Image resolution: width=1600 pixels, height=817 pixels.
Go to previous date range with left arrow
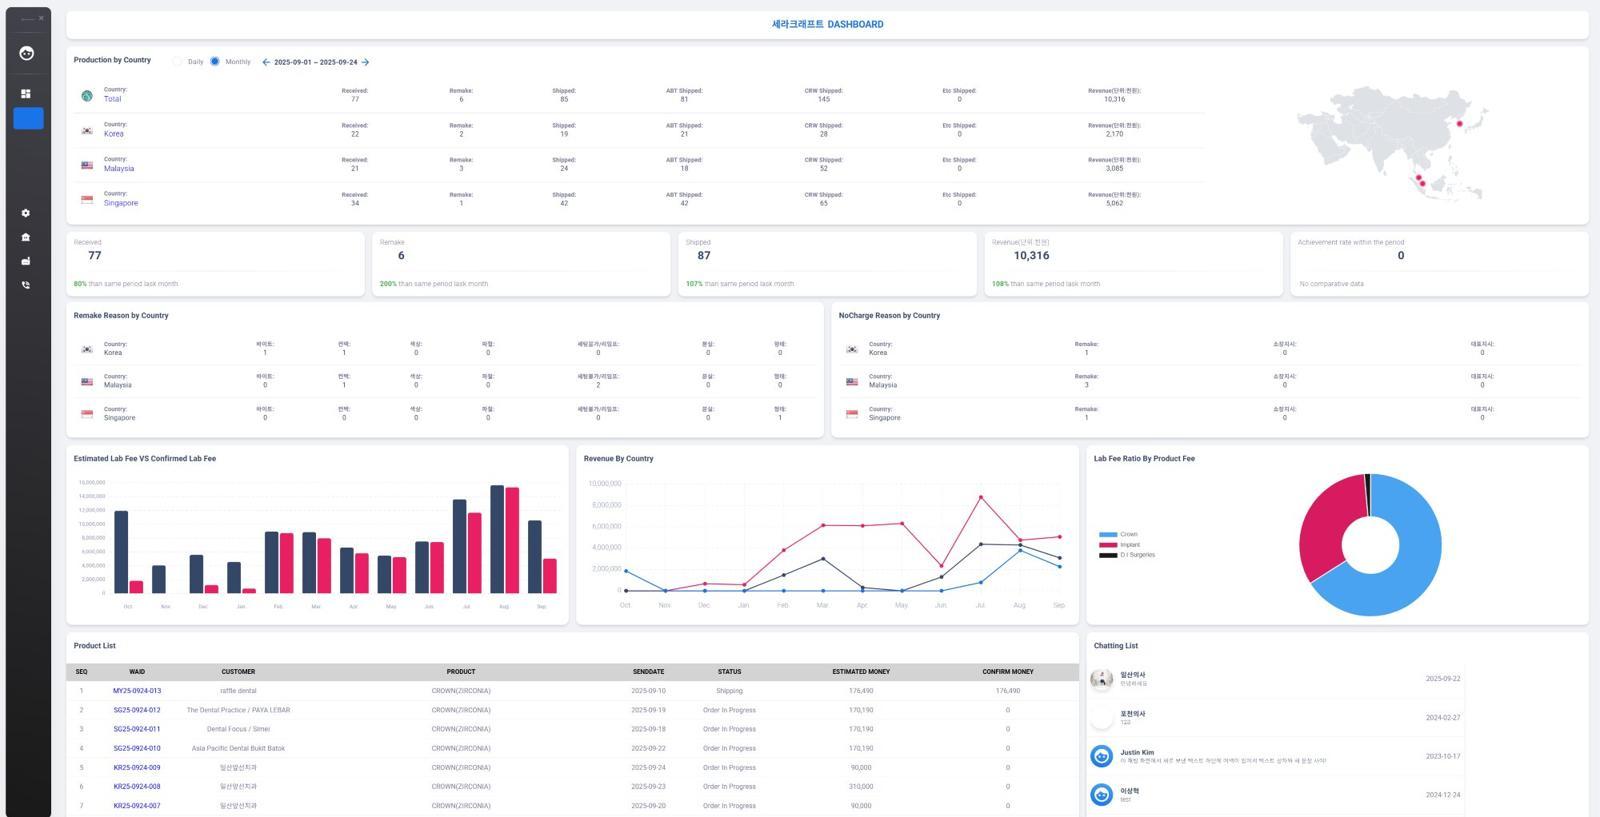[x=266, y=62]
